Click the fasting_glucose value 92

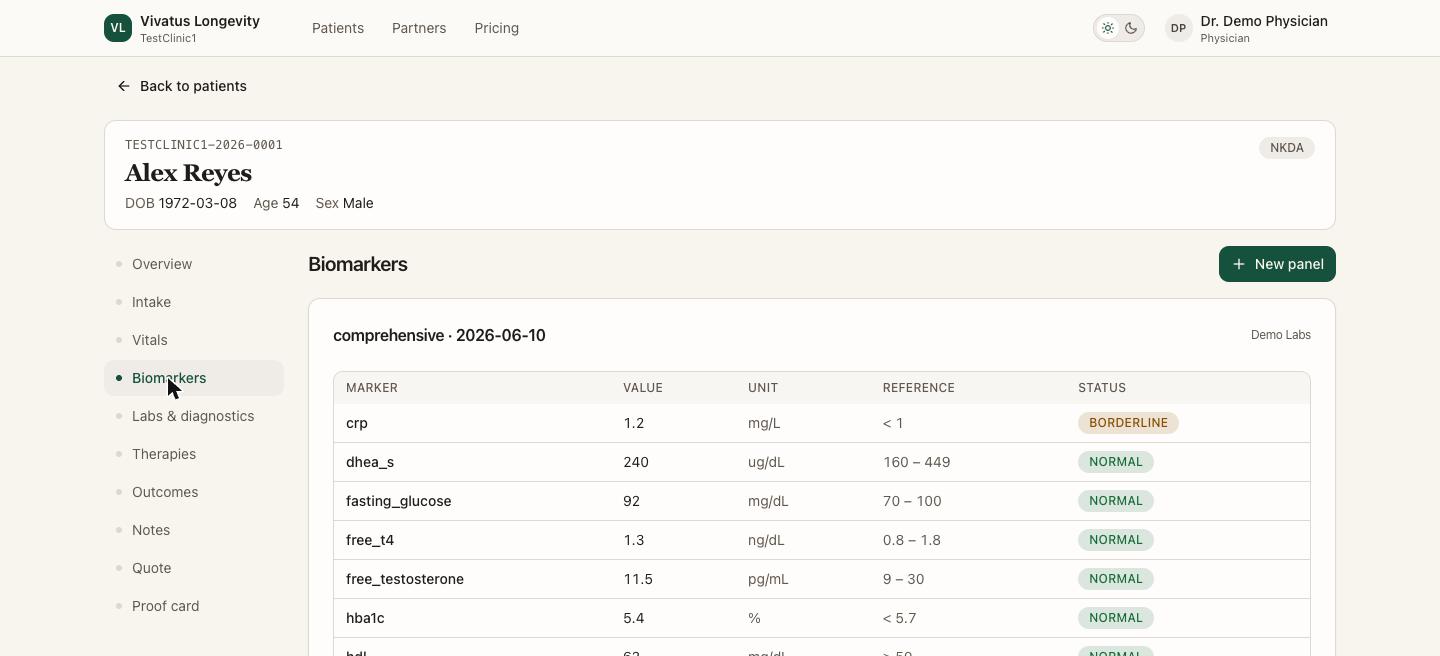[631, 501]
